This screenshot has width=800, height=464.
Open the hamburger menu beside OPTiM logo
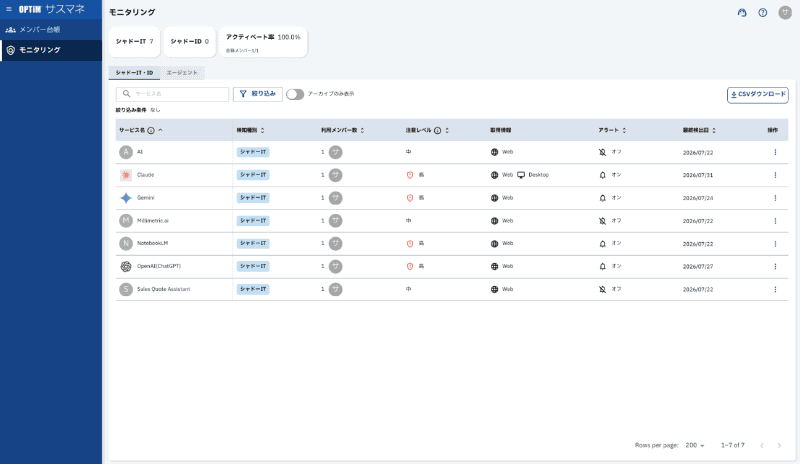(x=9, y=9)
